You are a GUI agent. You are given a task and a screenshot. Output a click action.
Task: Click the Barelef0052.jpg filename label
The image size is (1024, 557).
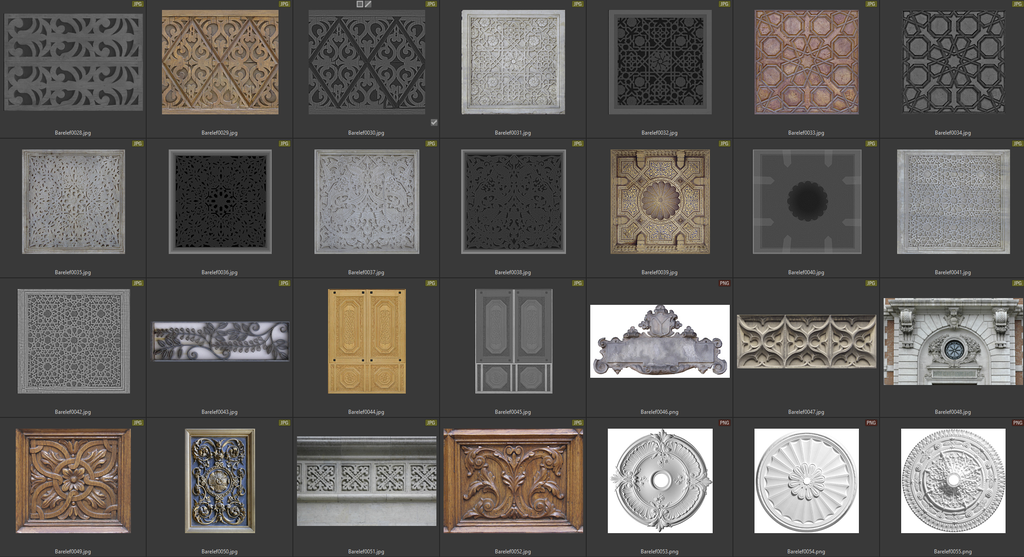pos(513,551)
